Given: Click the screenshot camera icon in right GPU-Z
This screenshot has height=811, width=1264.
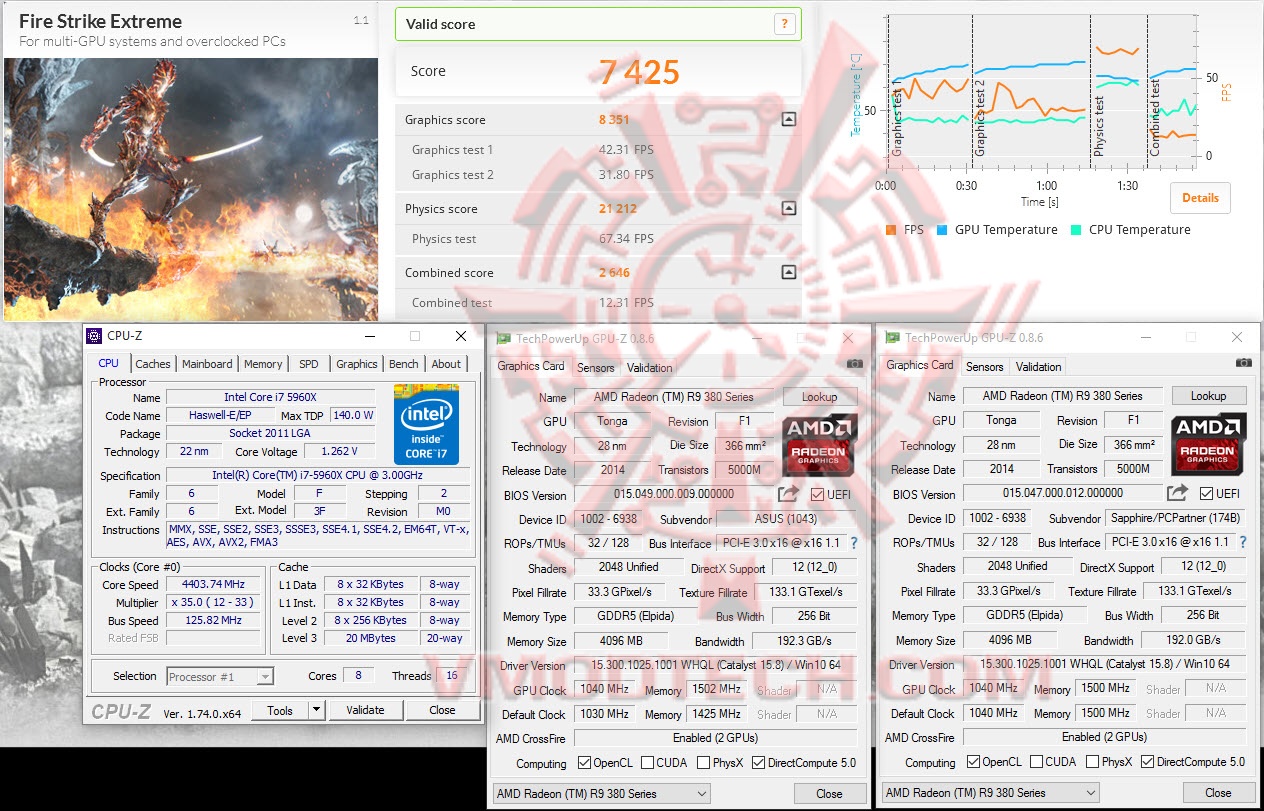Looking at the screenshot, I should coord(1243,362).
